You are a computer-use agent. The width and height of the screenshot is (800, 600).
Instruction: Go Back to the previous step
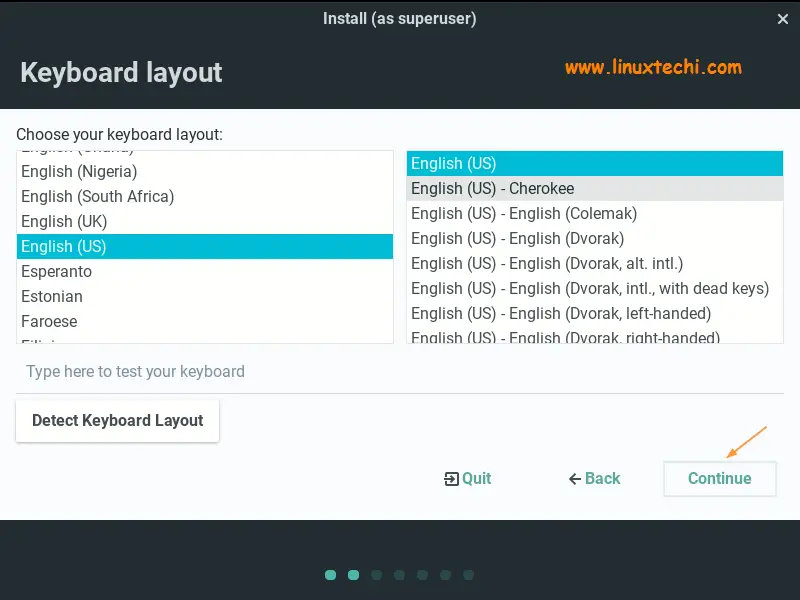(595, 479)
